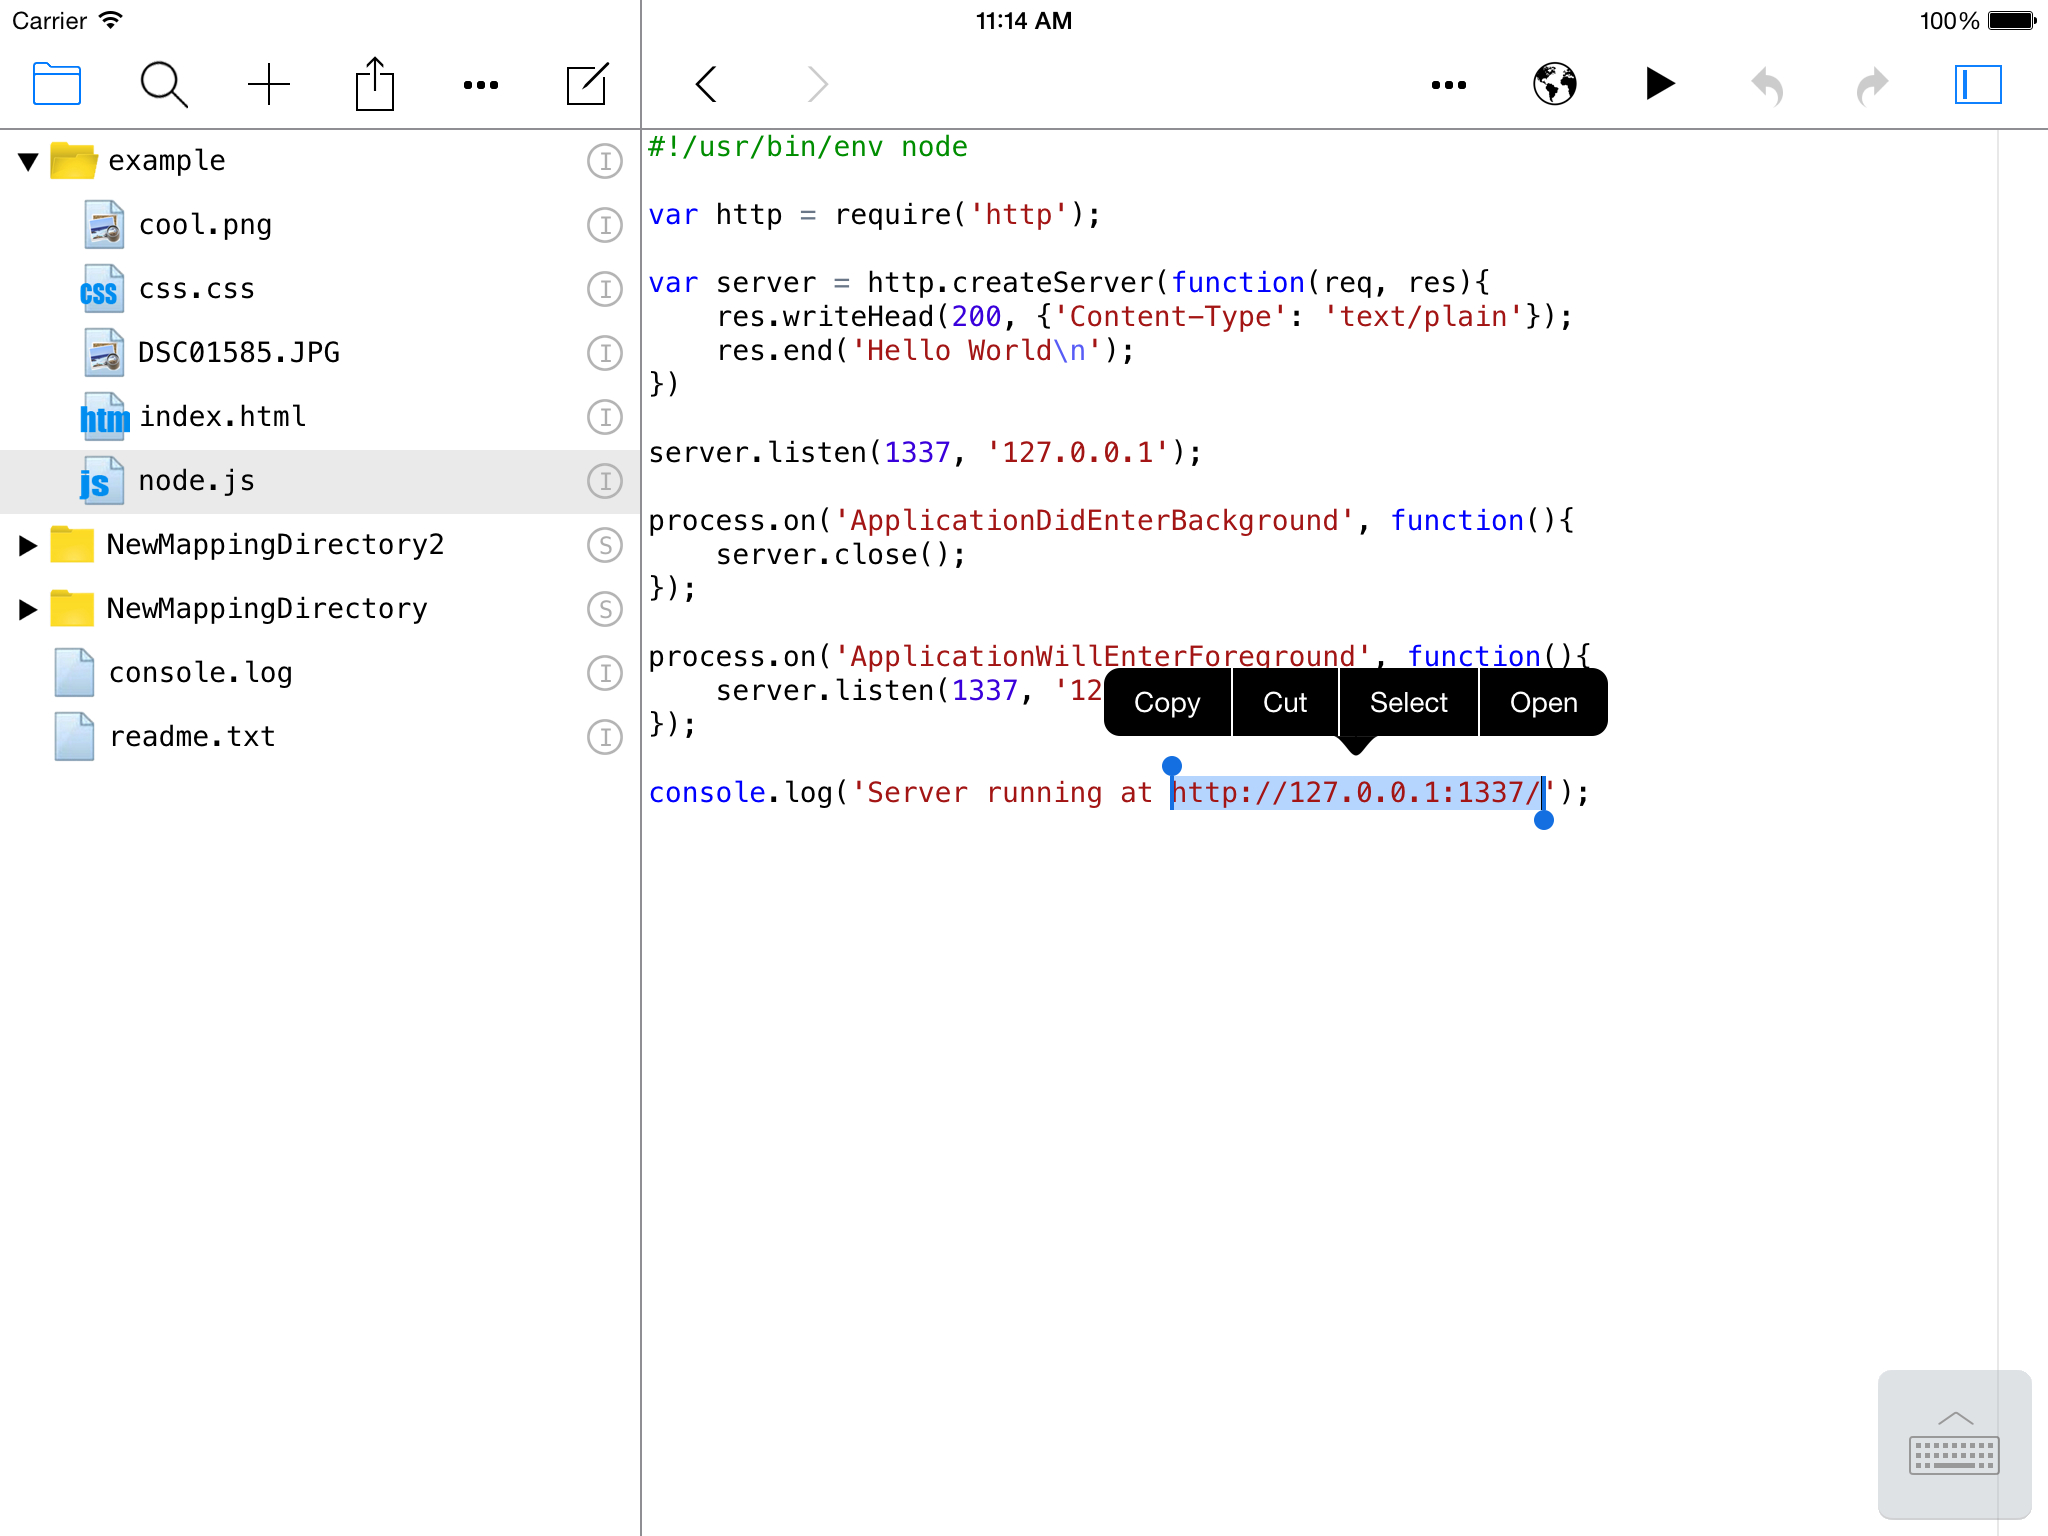This screenshot has height=1536, width=2048.
Task: Open index.html in file tree
Action: [222, 417]
